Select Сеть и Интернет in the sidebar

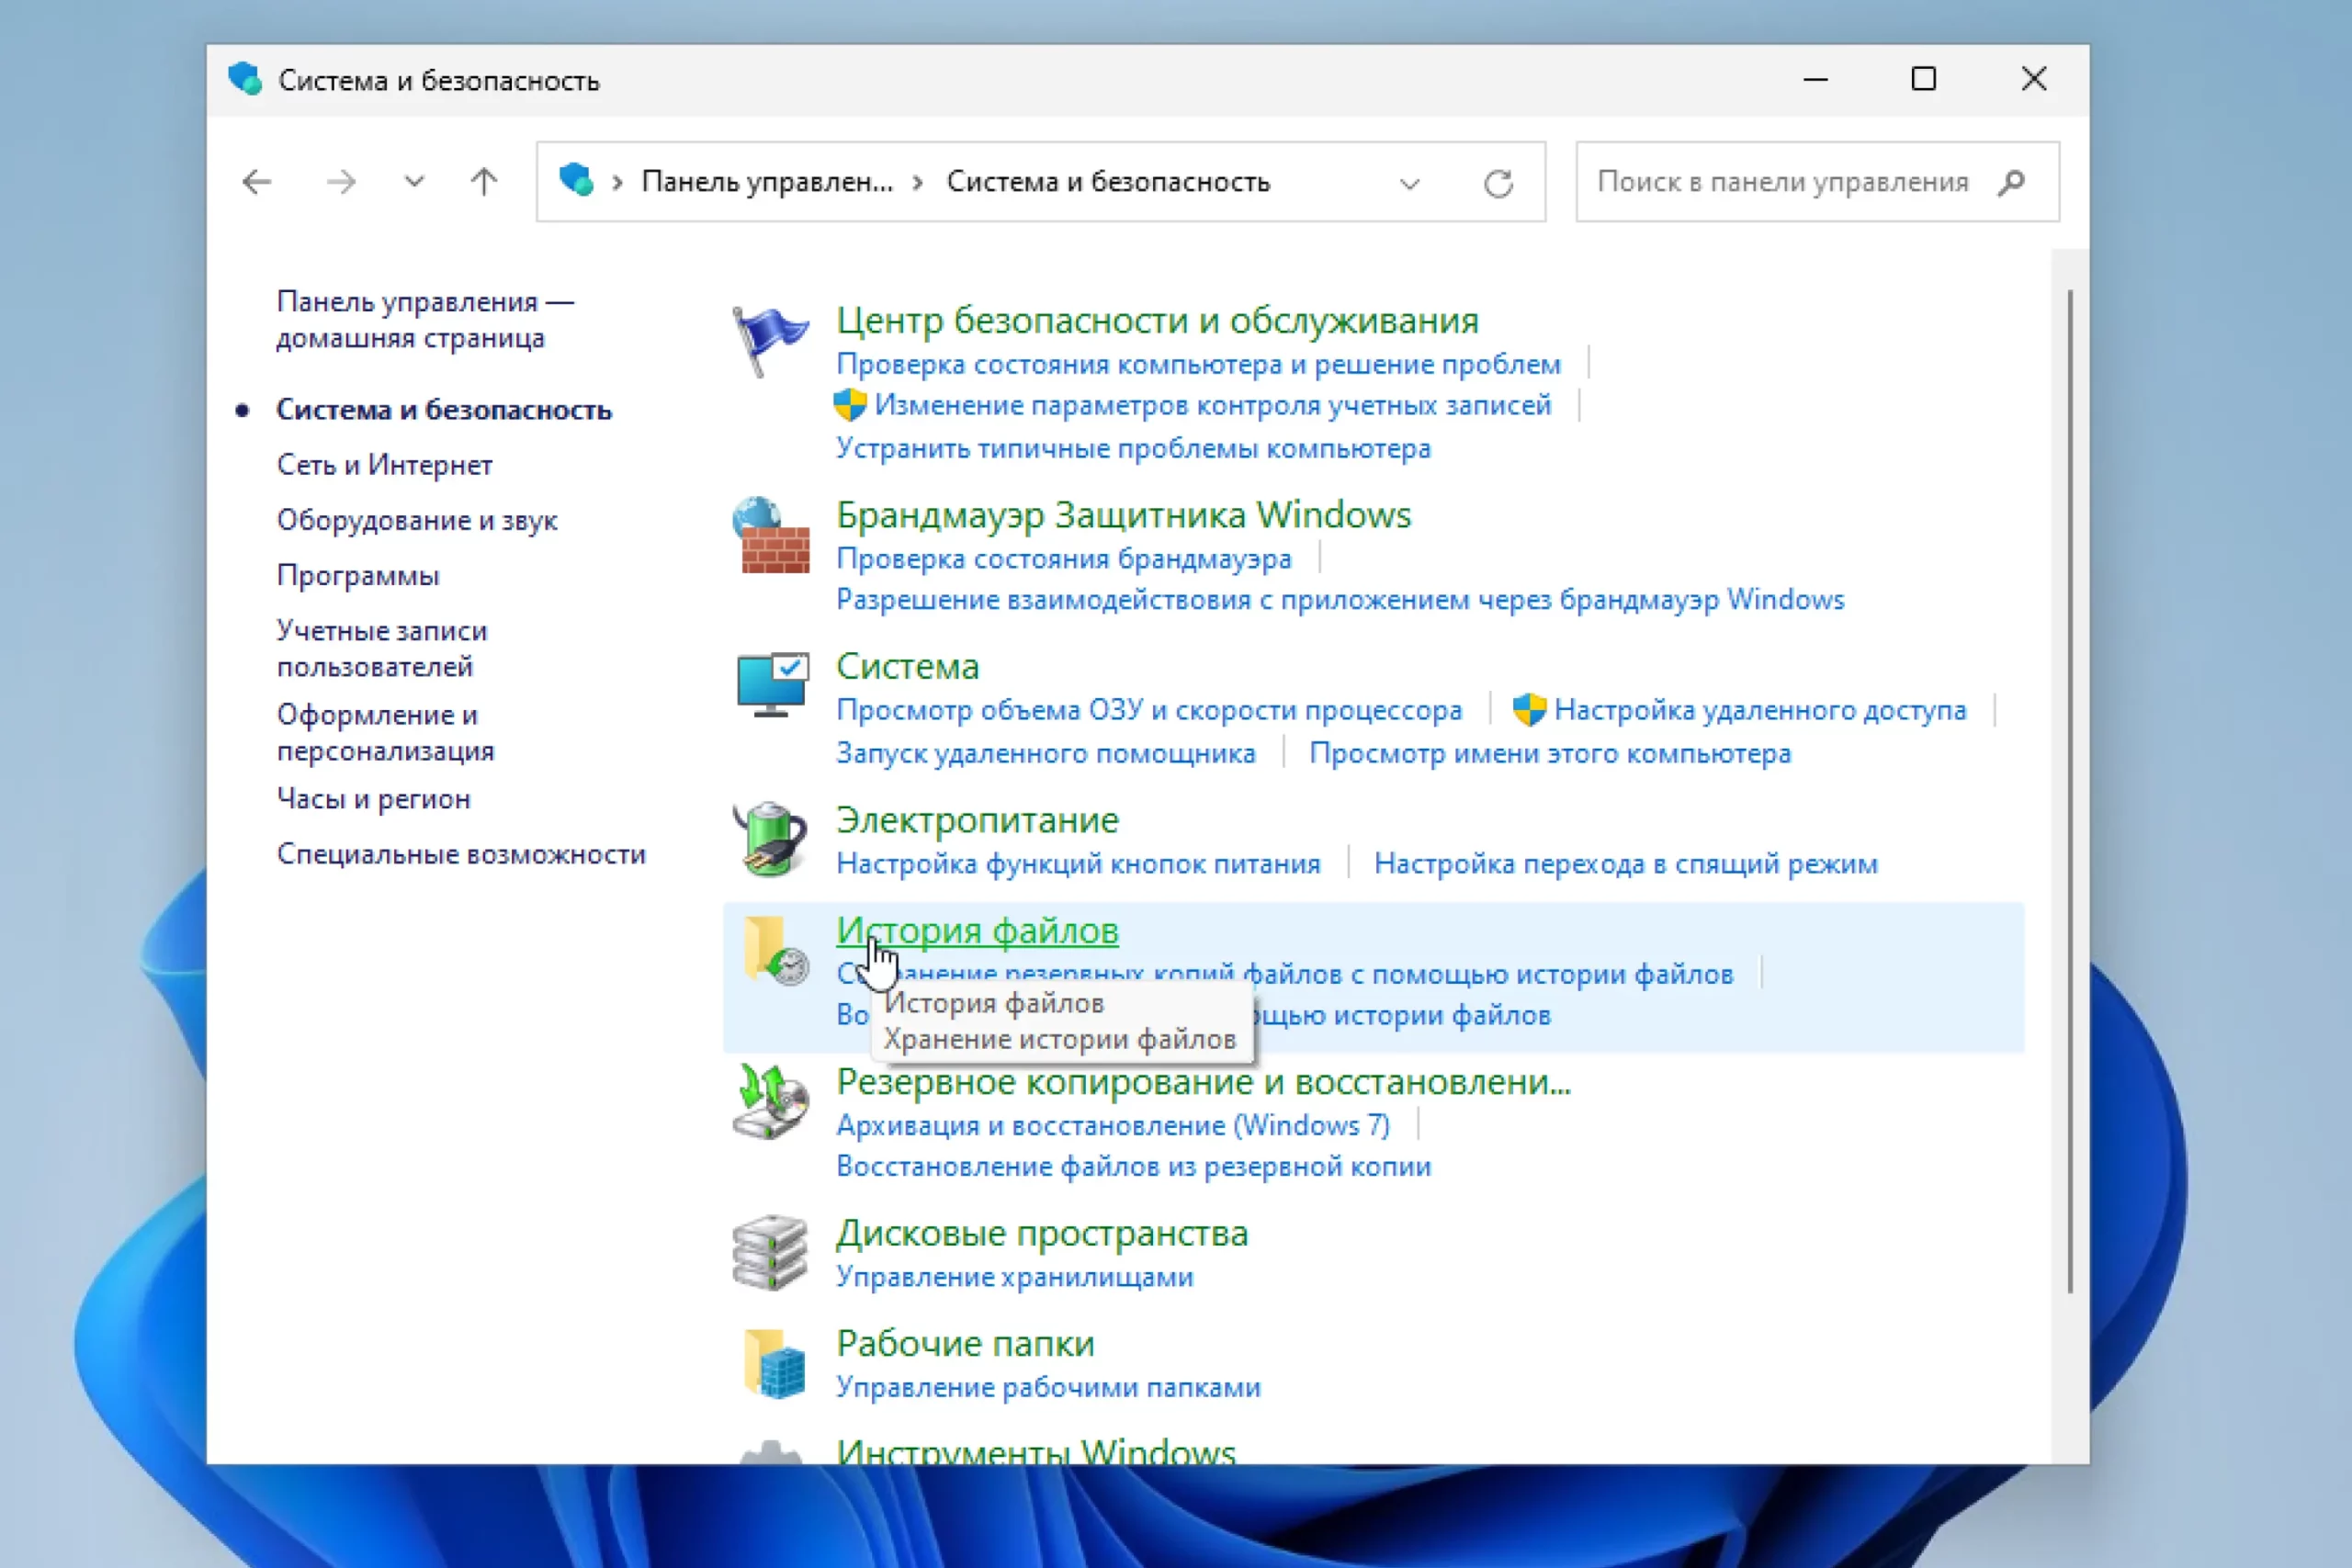(384, 465)
